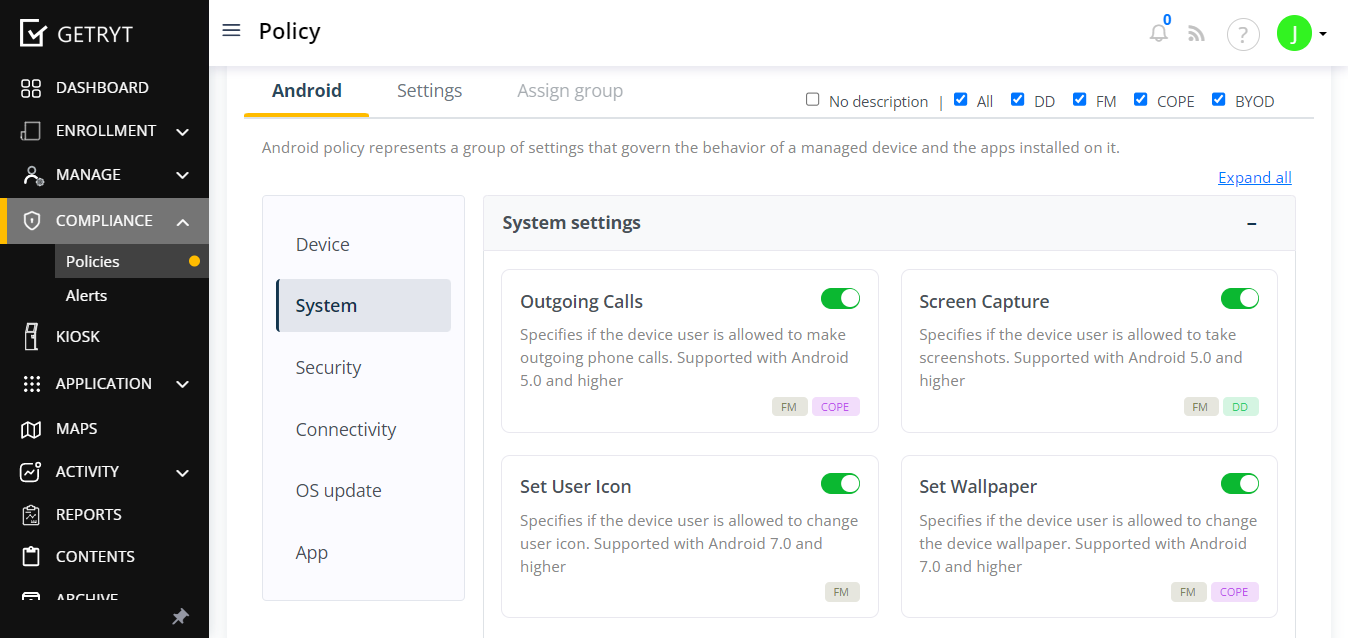This screenshot has width=1348, height=638.
Task: Click the Expand all link
Action: point(1255,178)
